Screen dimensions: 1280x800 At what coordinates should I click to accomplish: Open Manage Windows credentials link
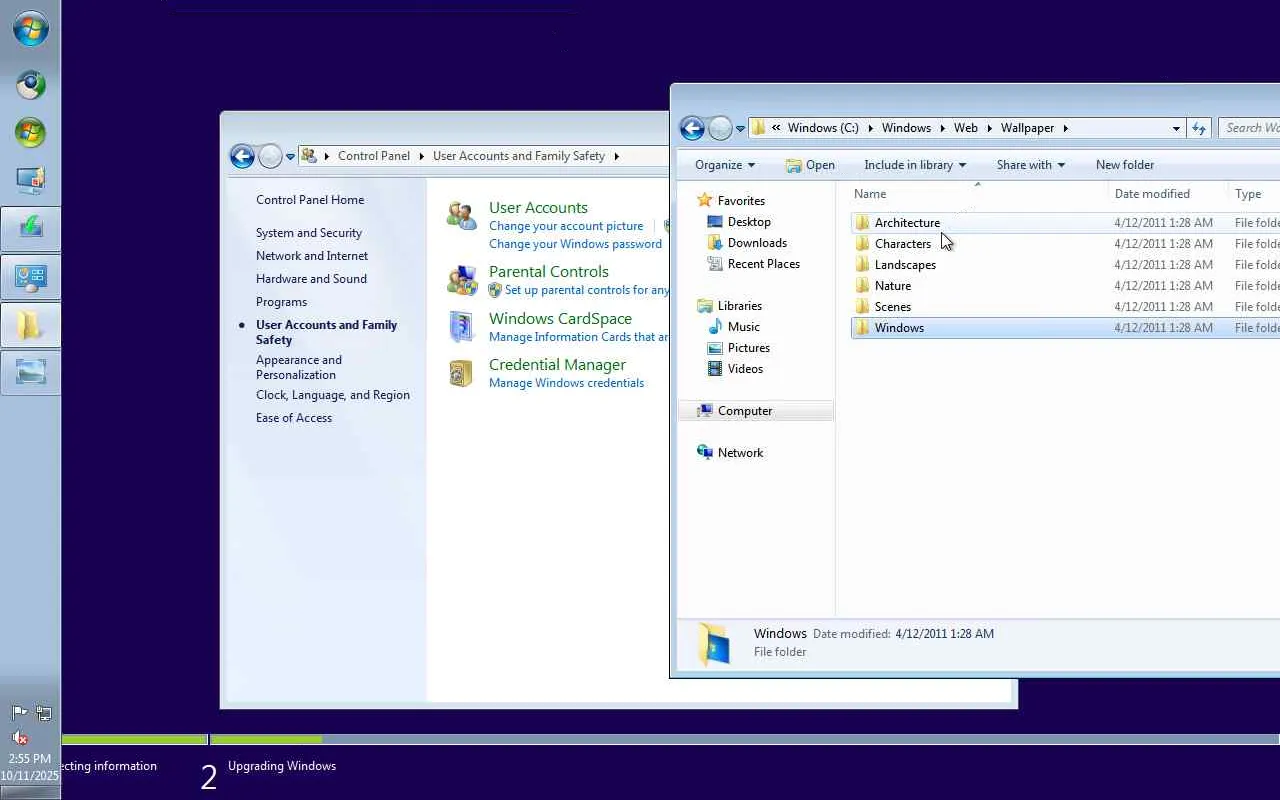click(x=566, y=383)
